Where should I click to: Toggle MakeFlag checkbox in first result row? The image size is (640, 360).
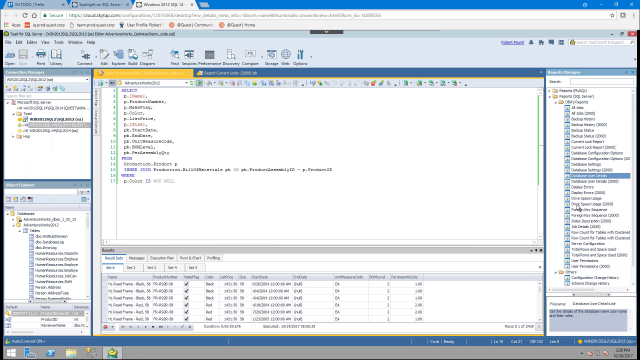pos(187,284)
